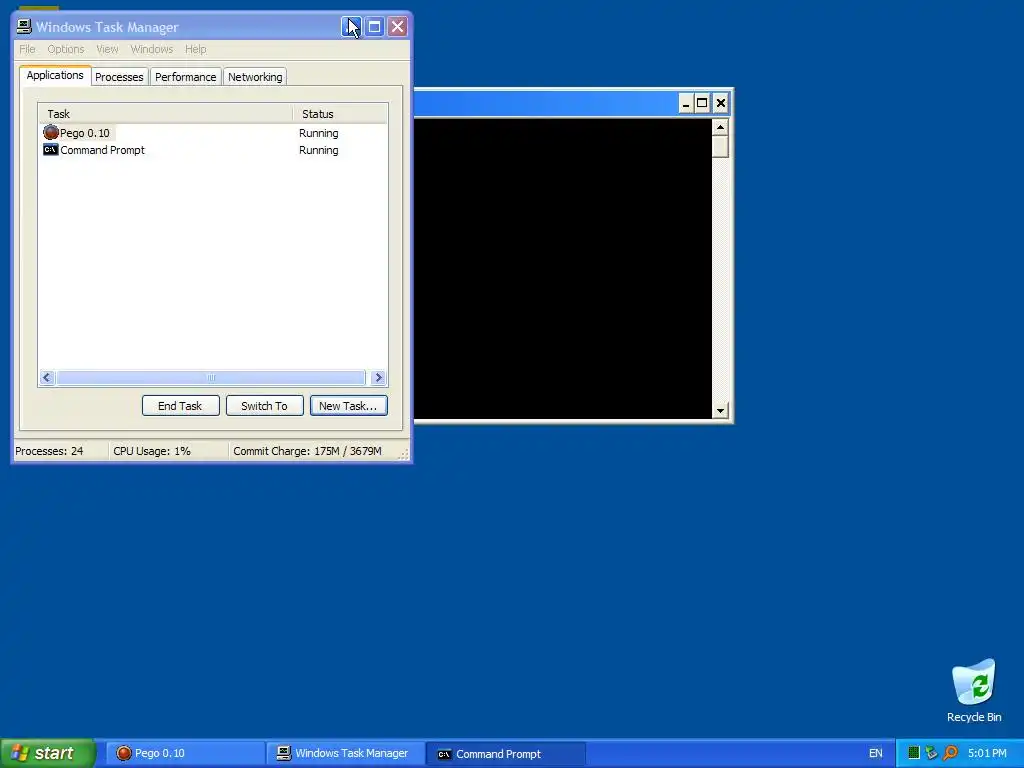Click Command Prompt scrollbar down arrow
The width and height of the screenshot is (1024, 768).
[720, 411]
